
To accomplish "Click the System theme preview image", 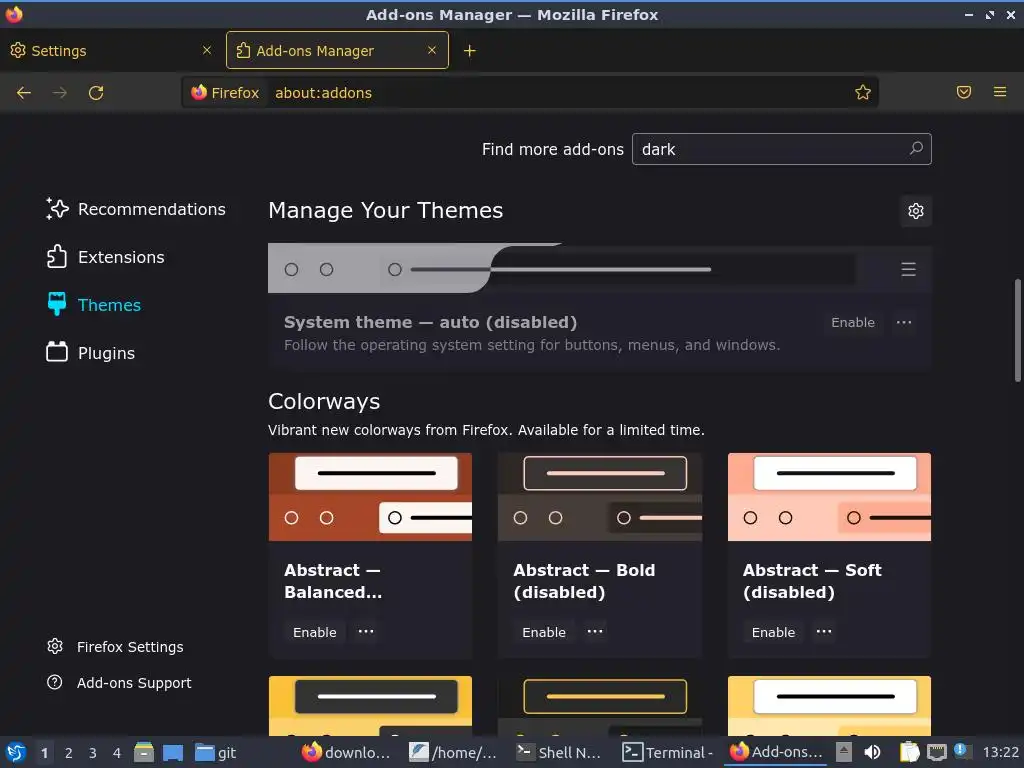I will coord(600,268).
